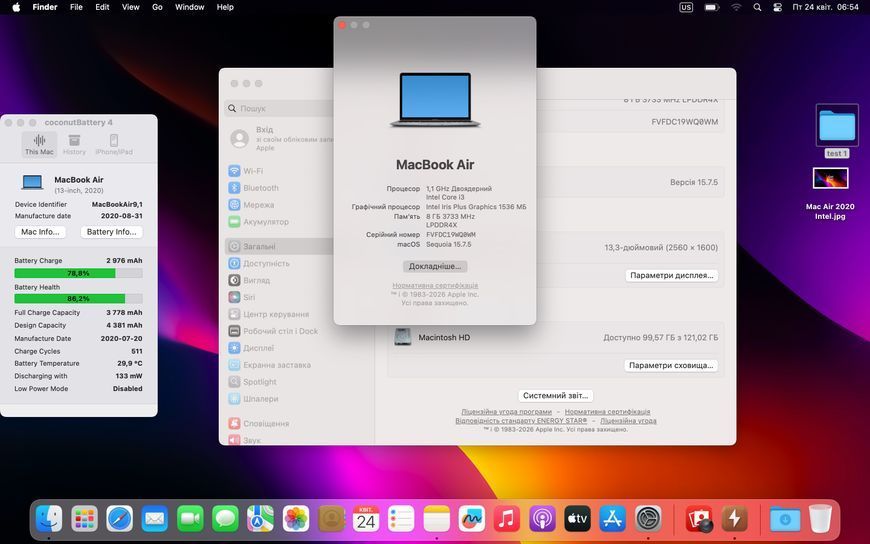870x544 pixels.
Task: Open the Apple menu
Action: 16,7
